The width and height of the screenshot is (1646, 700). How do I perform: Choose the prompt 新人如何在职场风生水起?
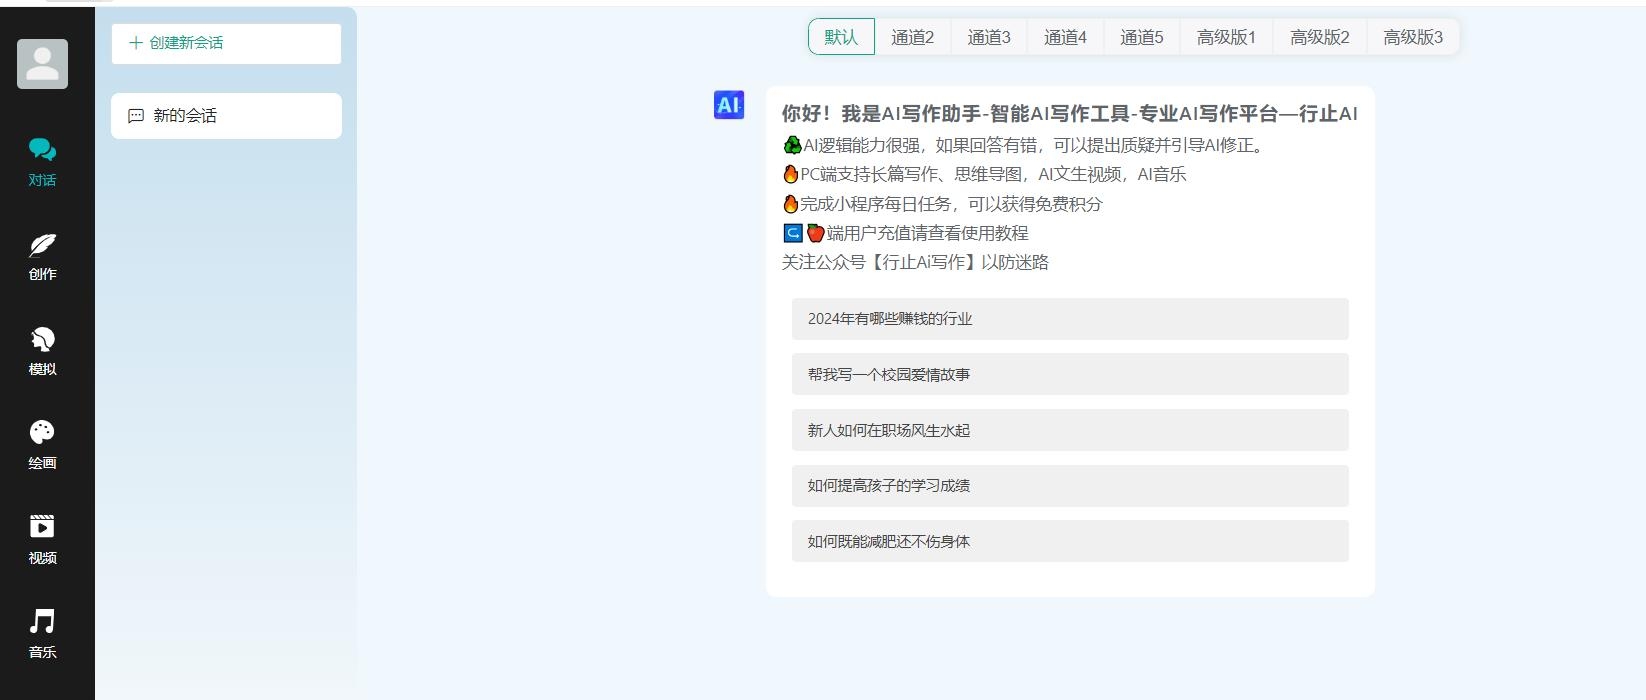1070,430
